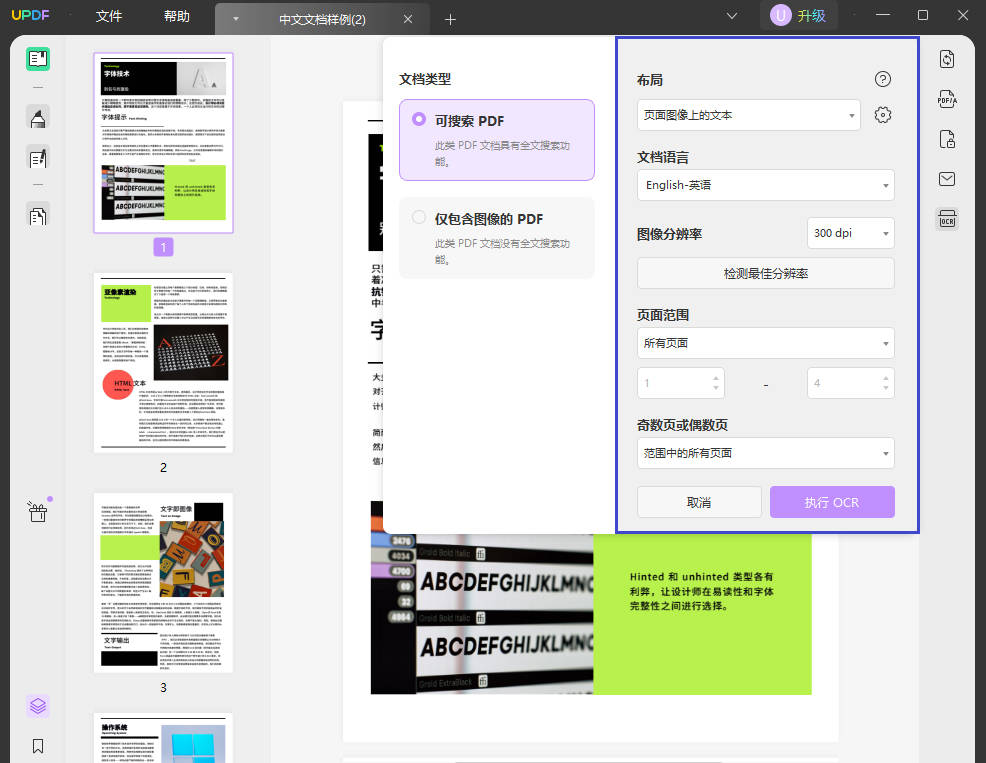Select the OCR tool in right sidebar
The width and height of the screenshot is (986, 763).
946,218
